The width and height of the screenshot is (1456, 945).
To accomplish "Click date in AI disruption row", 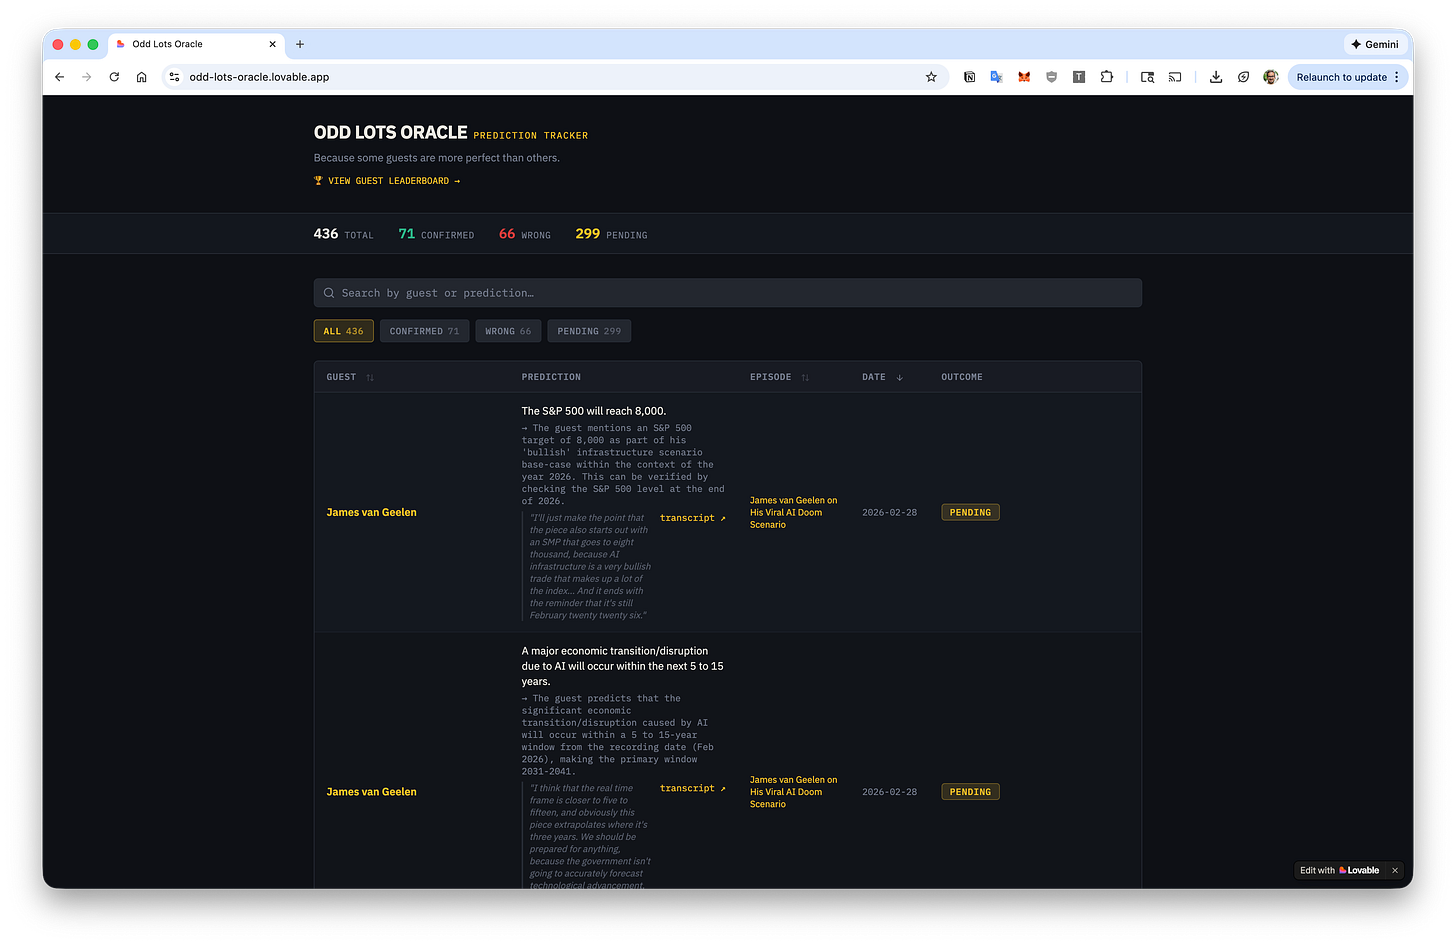I will click(x=889, y=792).
